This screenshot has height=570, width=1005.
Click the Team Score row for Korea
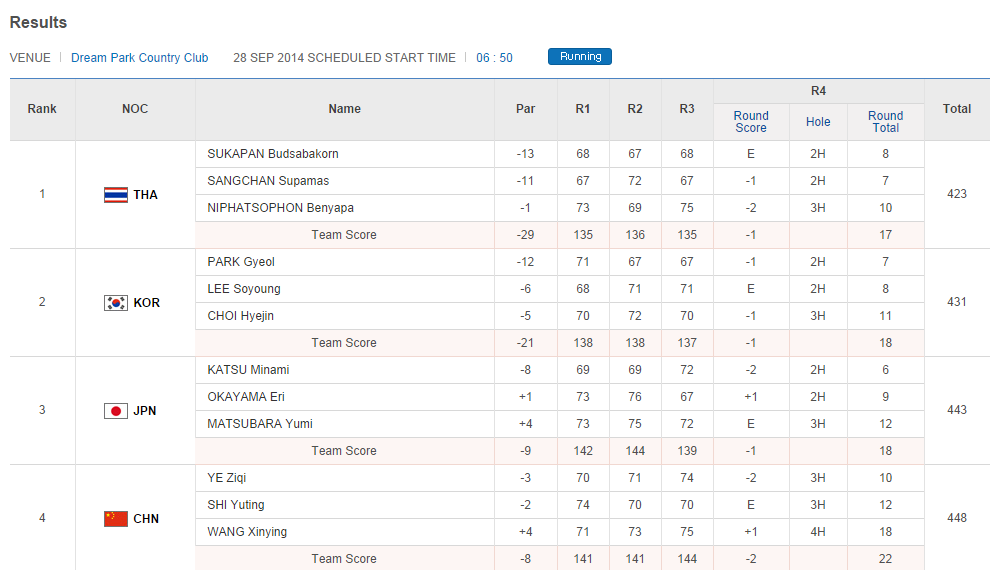click(x=344, y=343)
